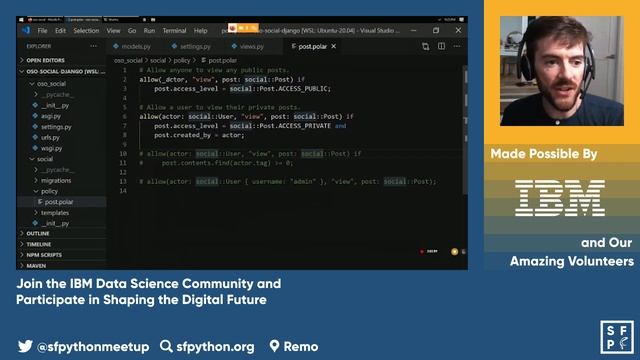Click policy in the breadcrumb path
This screenshot has width=640, height=360.
pos(182,60)
